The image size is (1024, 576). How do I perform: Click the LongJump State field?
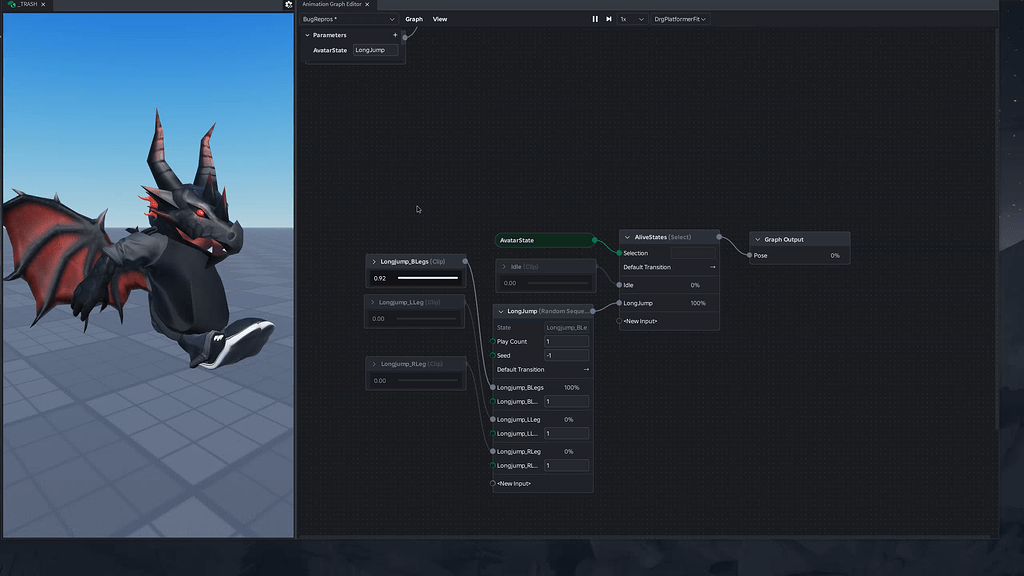tap(566, 327)
